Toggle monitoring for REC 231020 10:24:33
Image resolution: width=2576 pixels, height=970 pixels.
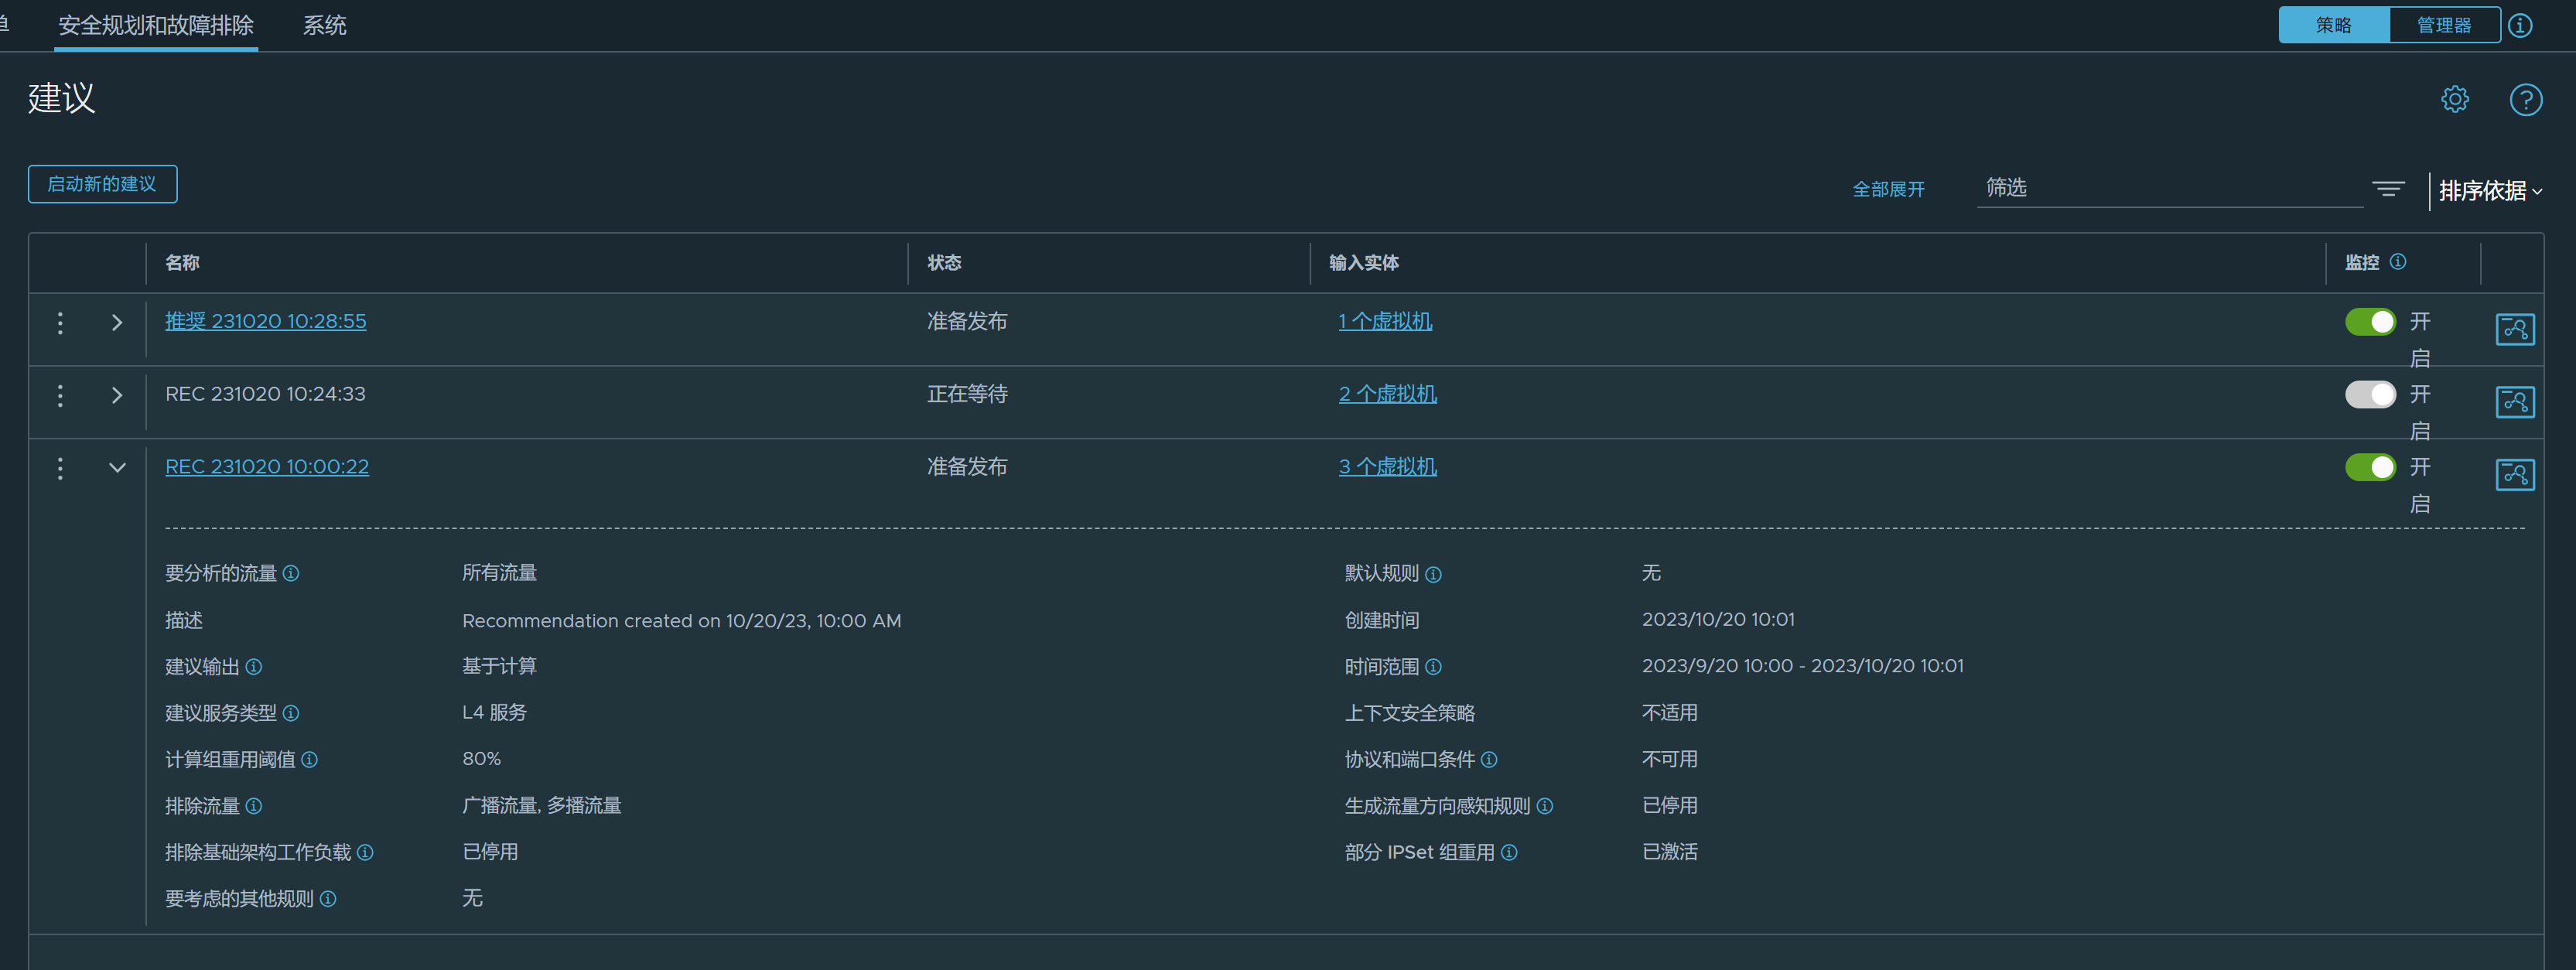(x=2370, y=394)
